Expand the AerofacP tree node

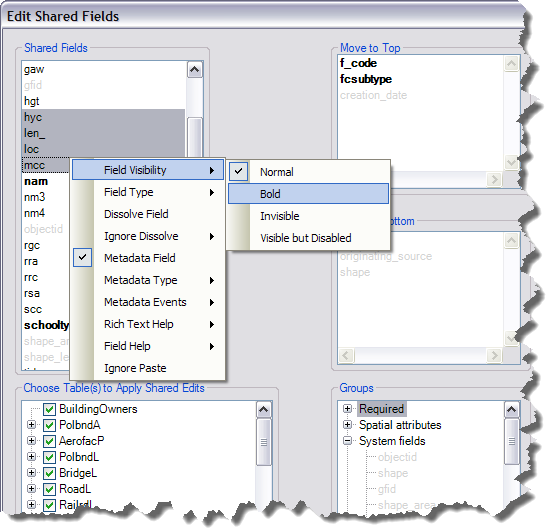point(31,441)
